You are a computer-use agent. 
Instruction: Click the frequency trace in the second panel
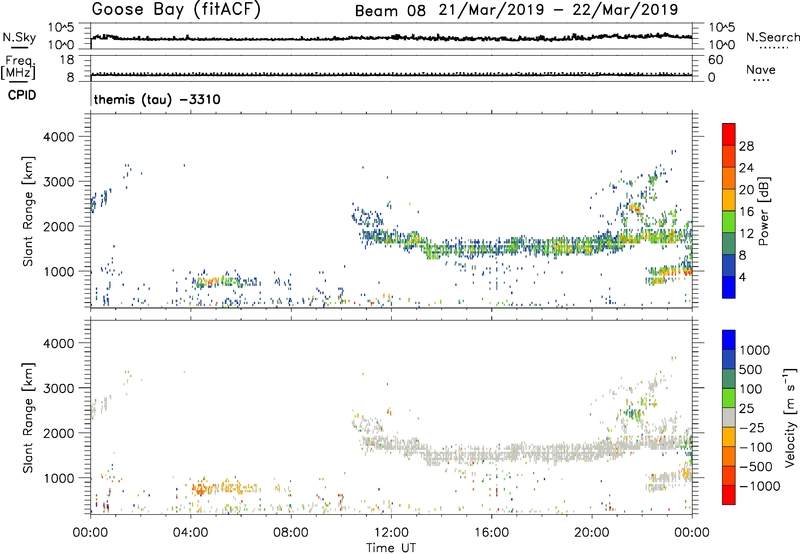click(x=391, y=75)
